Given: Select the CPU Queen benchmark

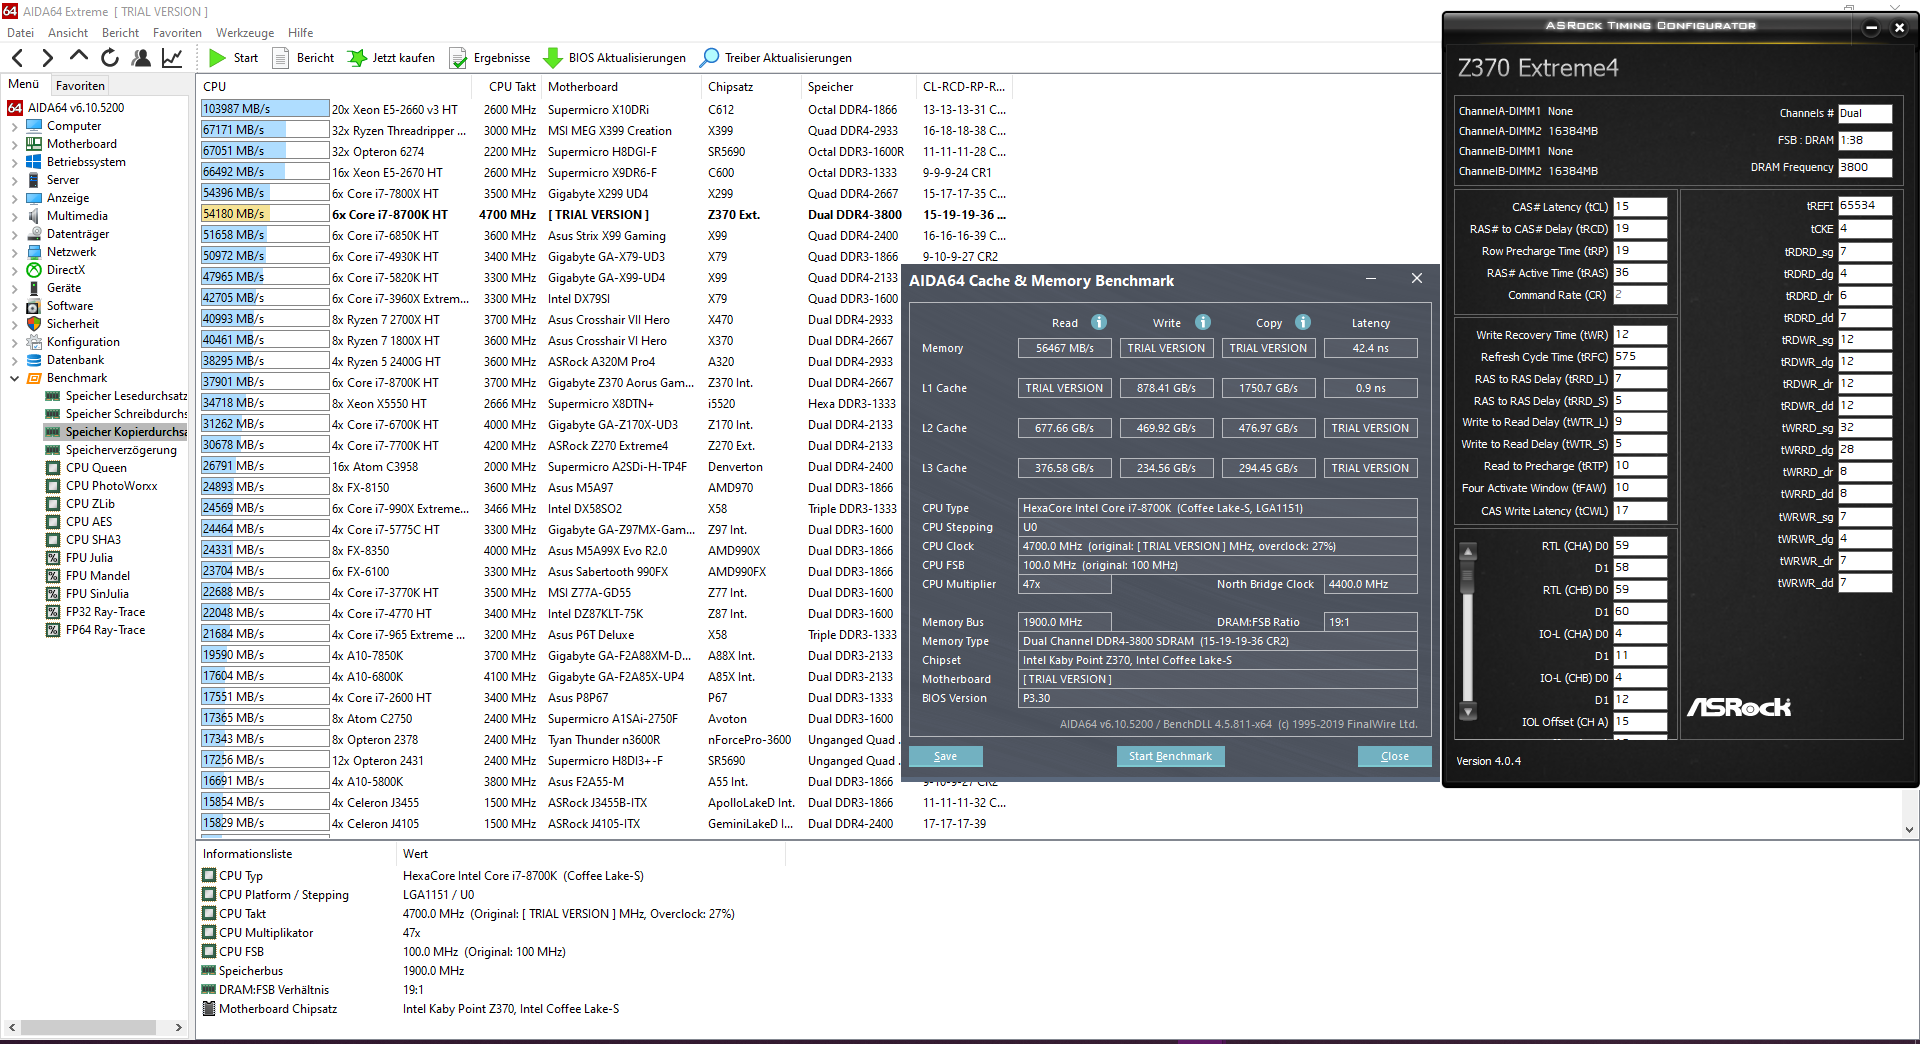Looking at the screenshot, I should (96, 468).
